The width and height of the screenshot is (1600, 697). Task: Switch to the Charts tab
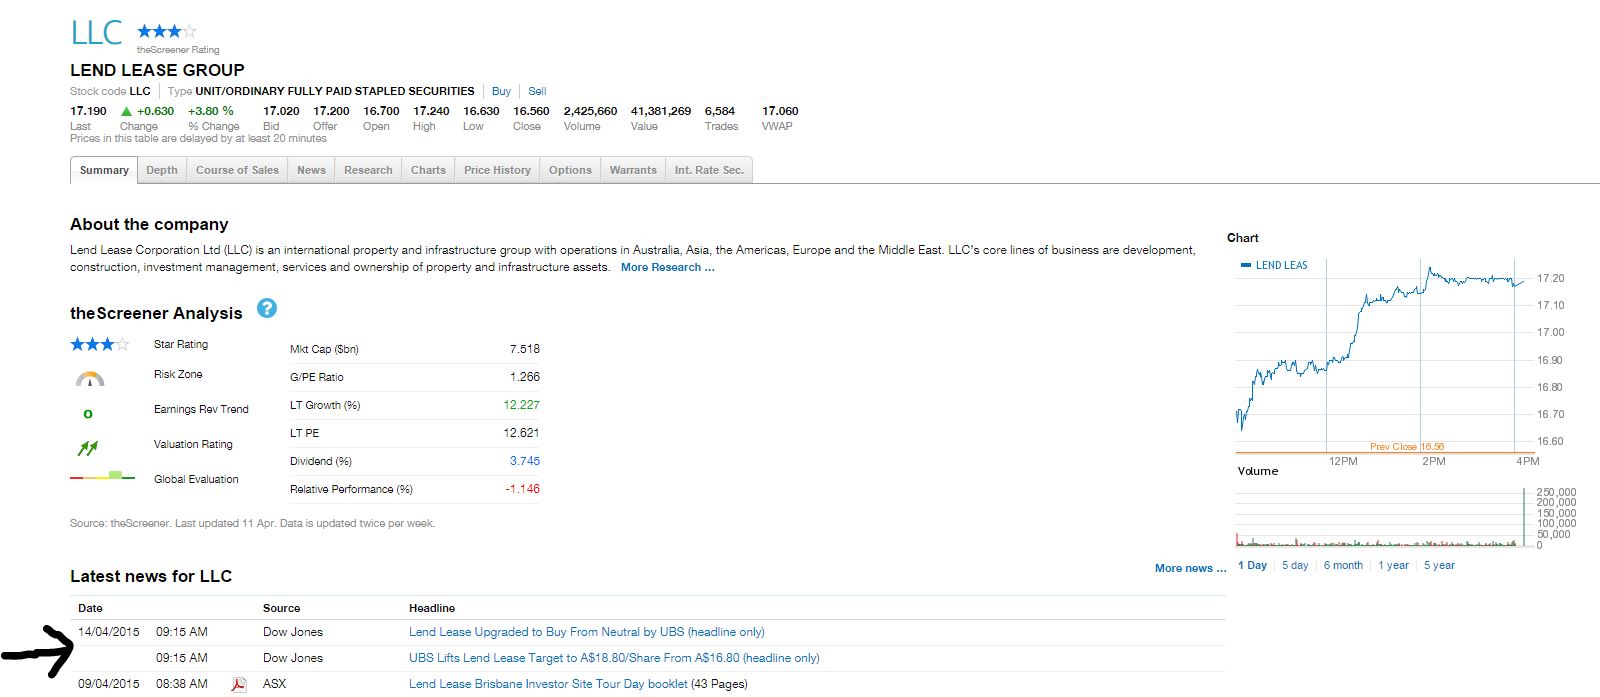tap(428, 170)
